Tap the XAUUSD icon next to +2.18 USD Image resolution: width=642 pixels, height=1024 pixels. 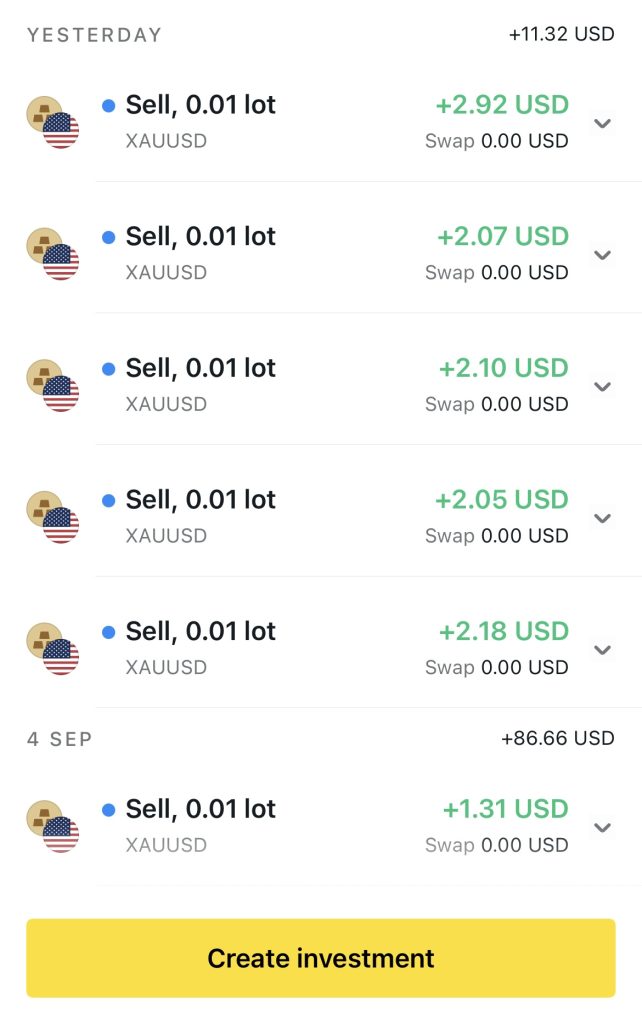tap(52, 649)
